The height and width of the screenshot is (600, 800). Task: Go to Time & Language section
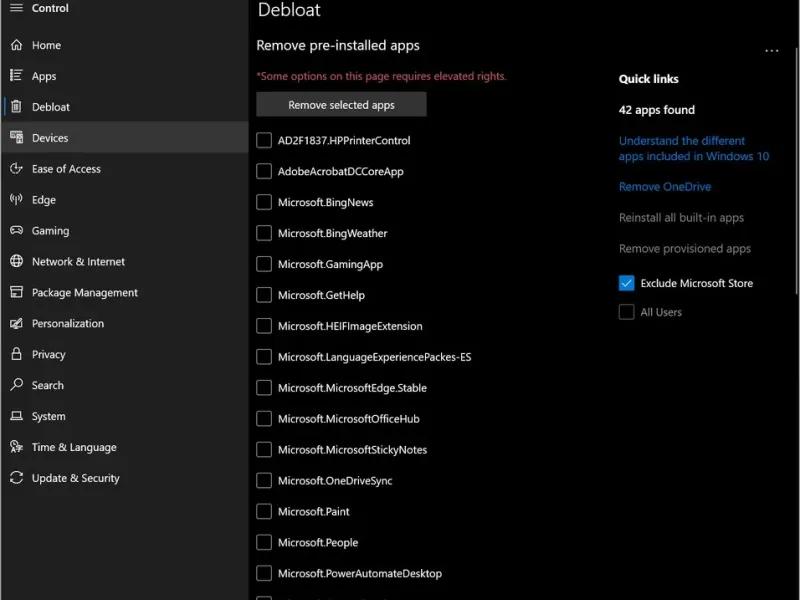(73, 447)
